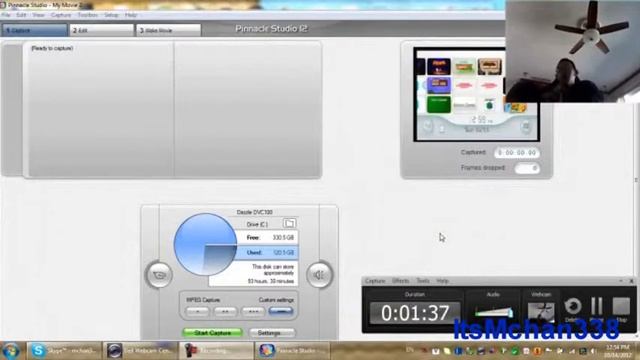Open the Skype taskbar button
This screenshot has width=640, height=360.
pyautogui.click(x=64, y=351)
